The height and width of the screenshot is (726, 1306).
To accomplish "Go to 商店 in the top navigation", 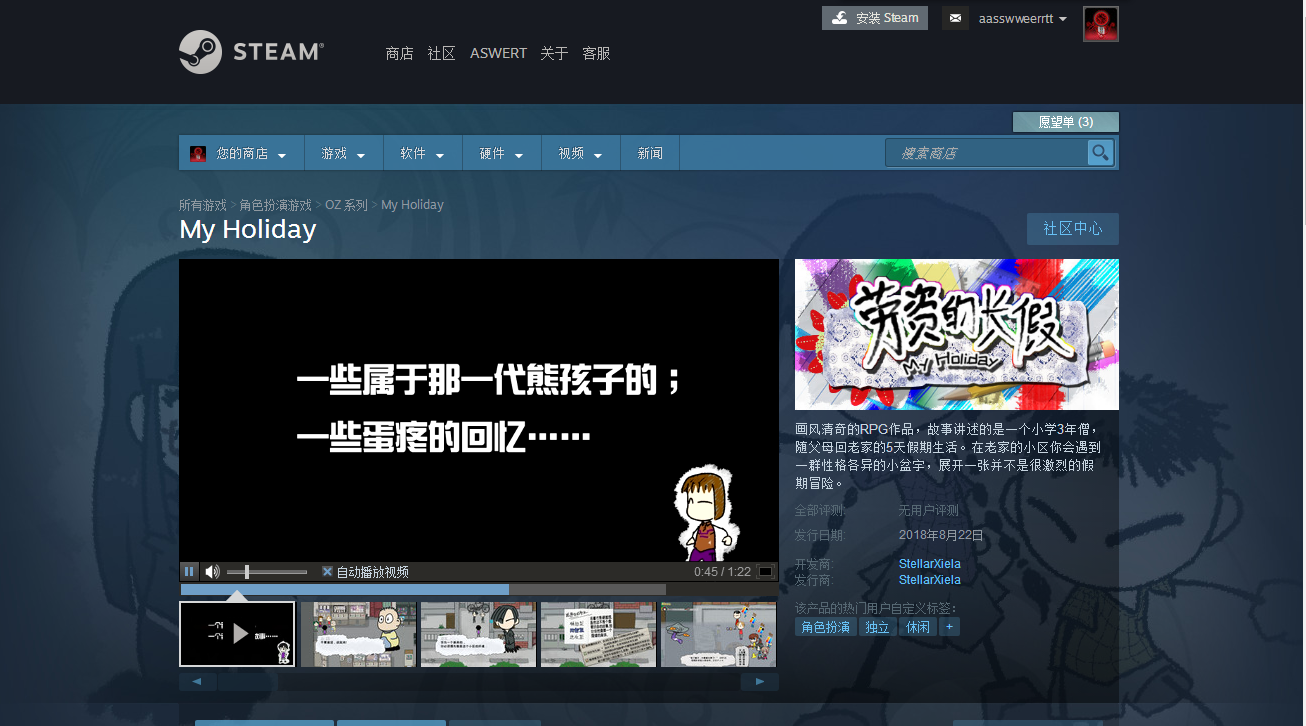I will coord(399,53).
